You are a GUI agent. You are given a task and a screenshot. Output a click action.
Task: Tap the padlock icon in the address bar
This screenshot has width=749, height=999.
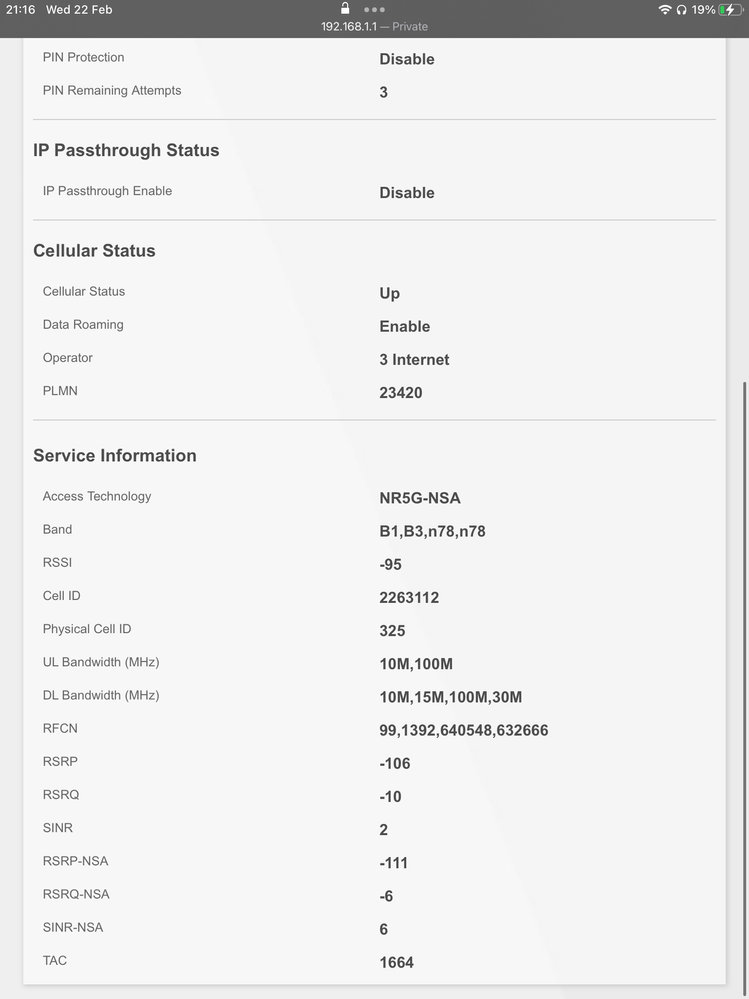click(345, 8)
